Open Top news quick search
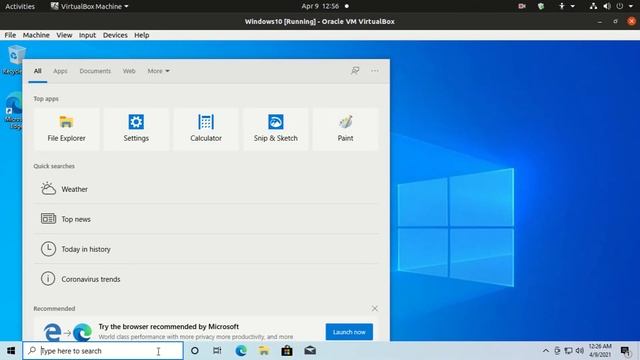The image size is (640, 360). (x=206, y=219)
